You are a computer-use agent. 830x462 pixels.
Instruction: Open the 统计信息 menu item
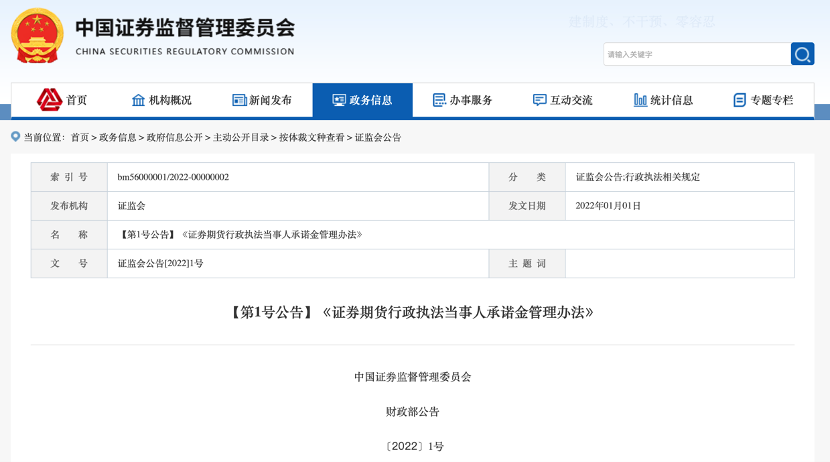coord(671,100)
